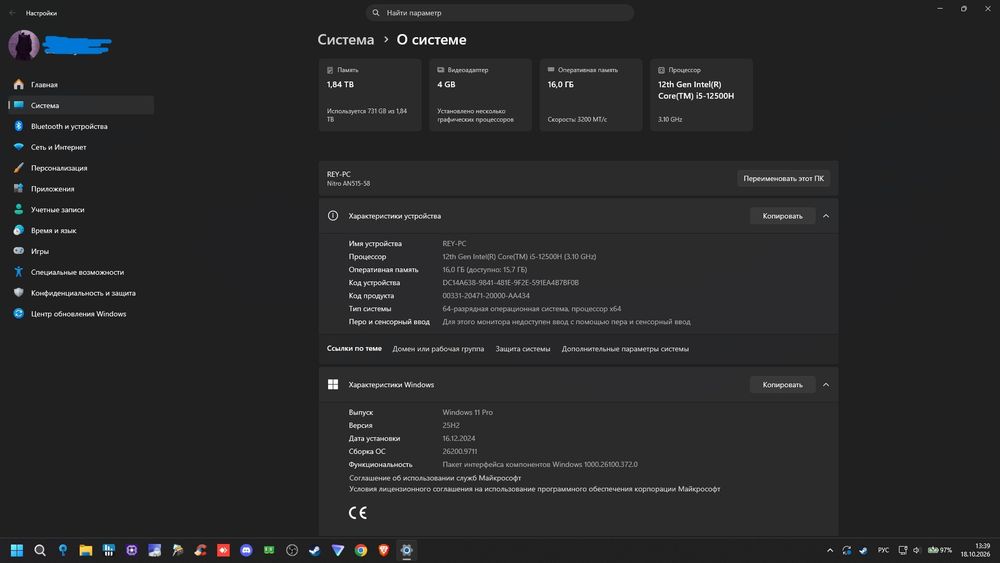Click the Код продукта value 00331-20471-20000-AA434
The image size is (1000, 563).
(x=486, y=296)
